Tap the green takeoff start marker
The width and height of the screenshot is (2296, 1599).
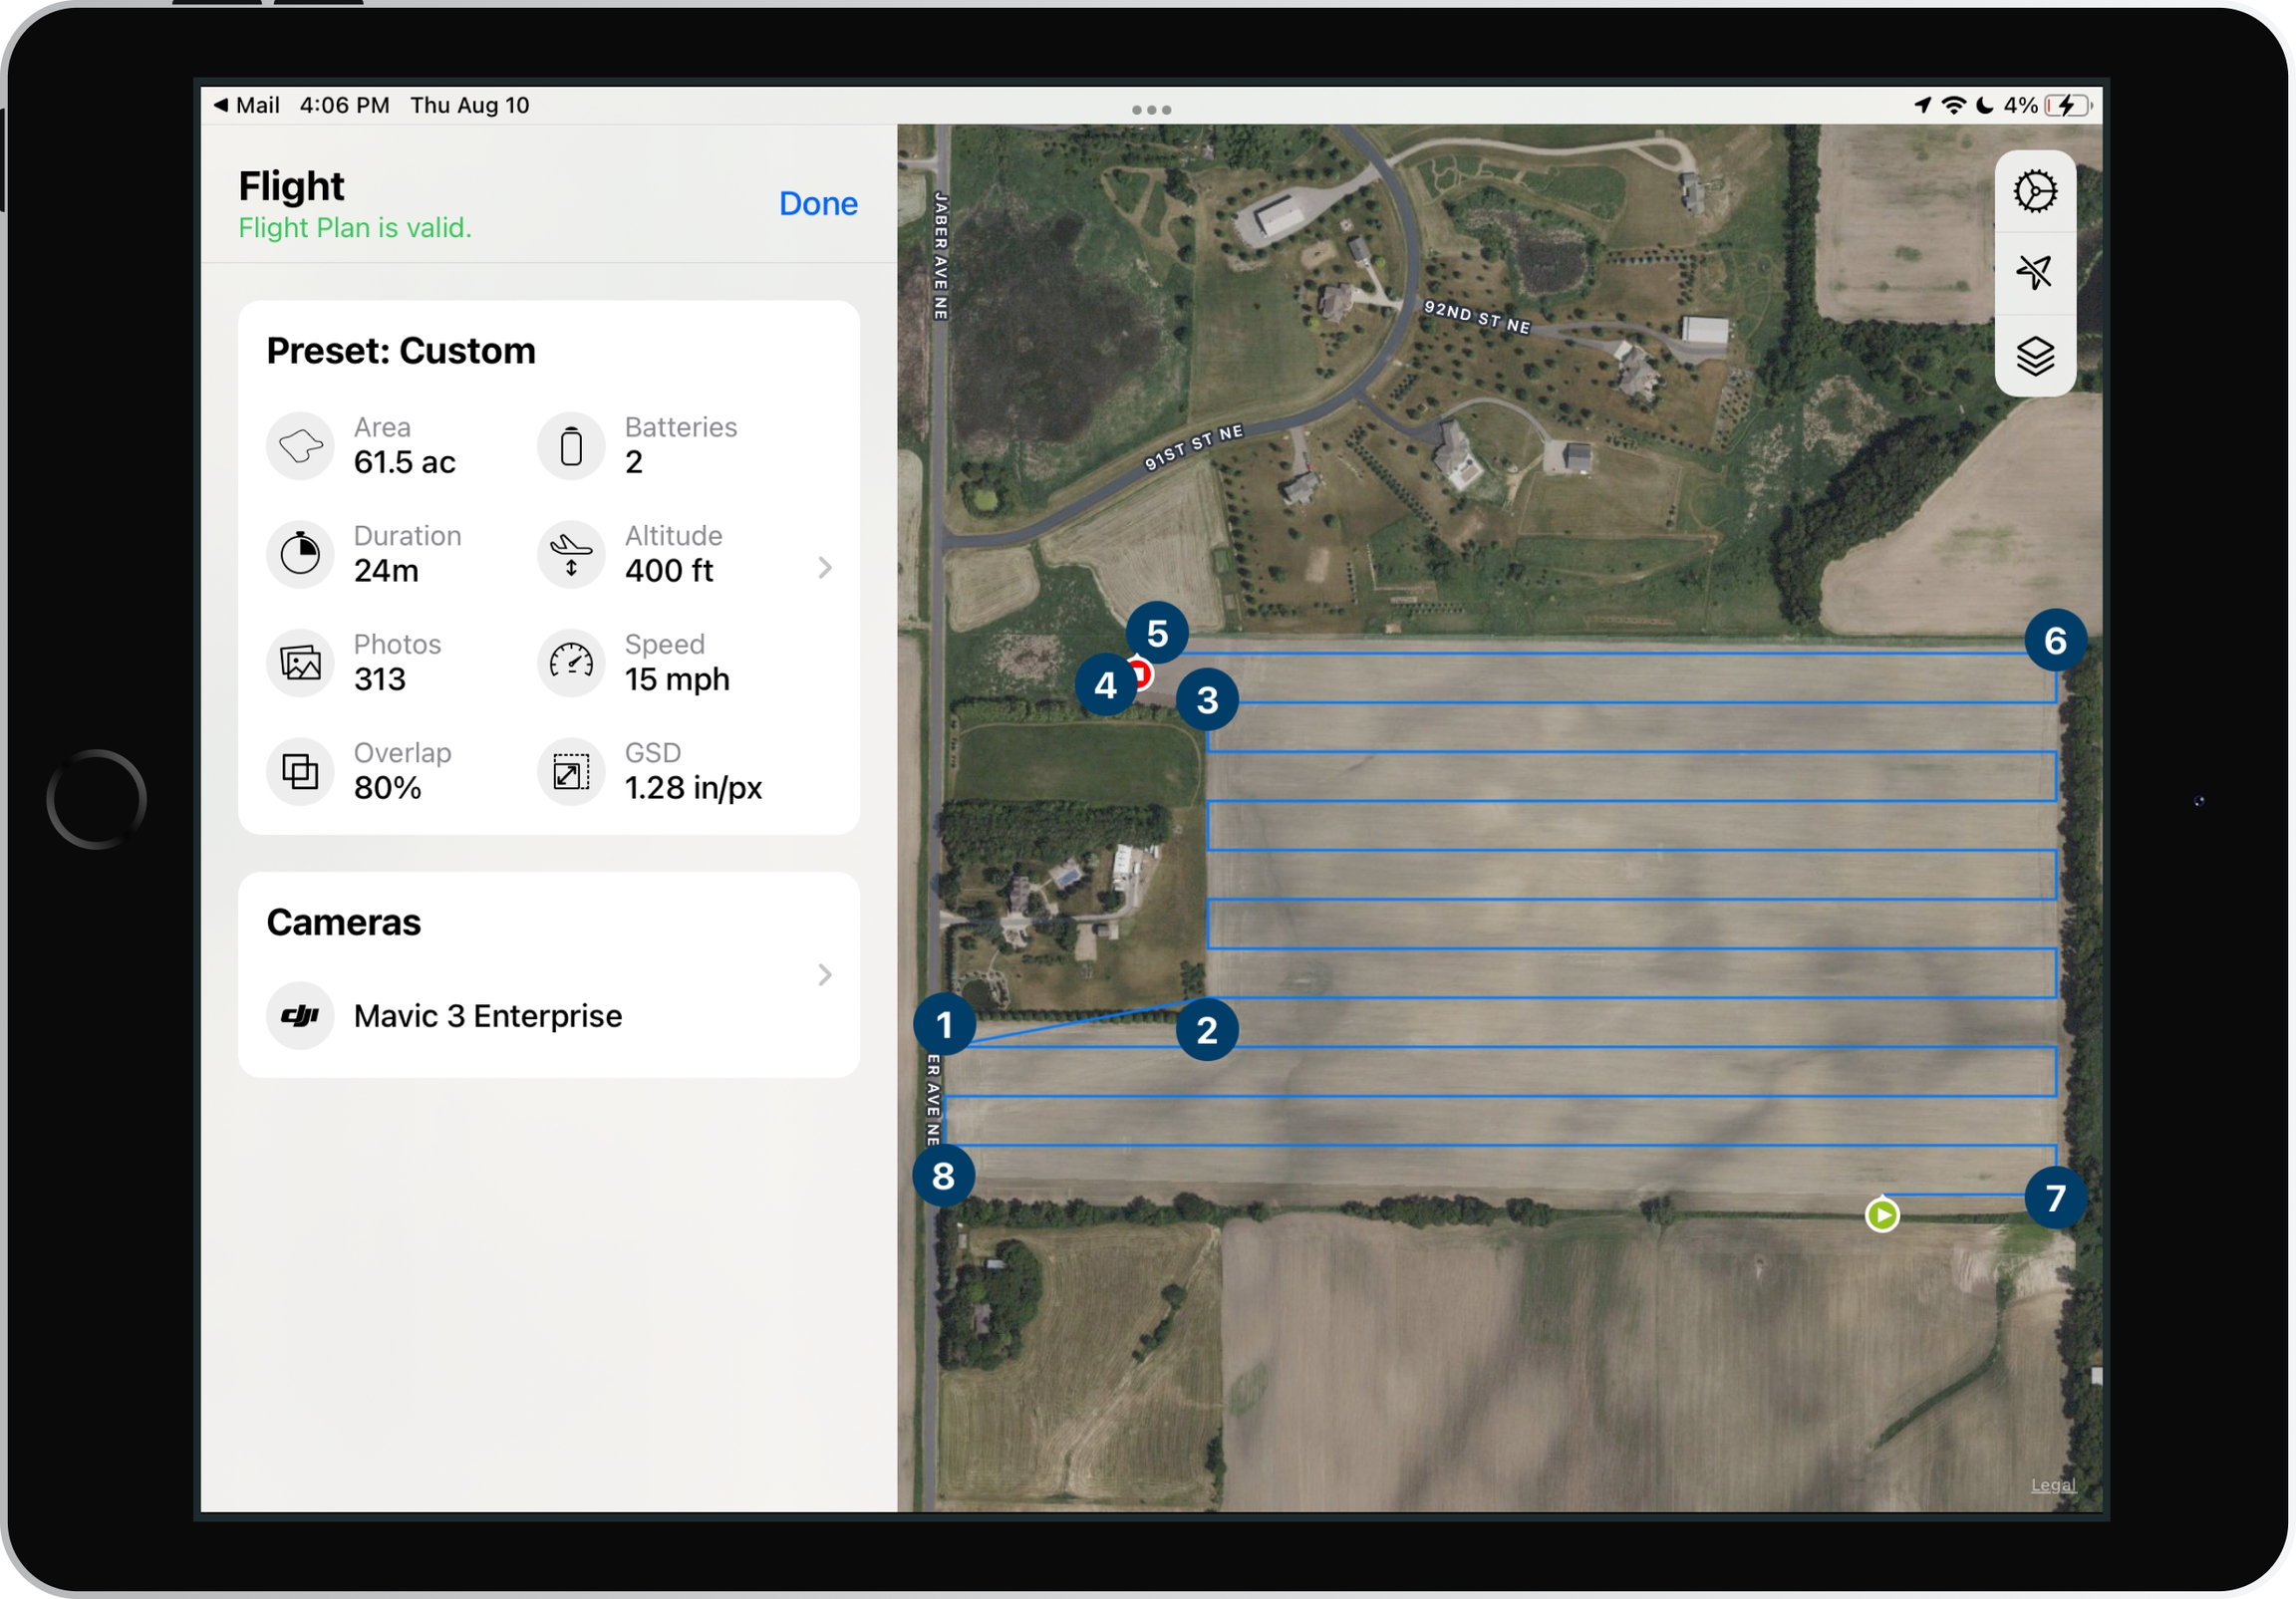(1881, 1215)
